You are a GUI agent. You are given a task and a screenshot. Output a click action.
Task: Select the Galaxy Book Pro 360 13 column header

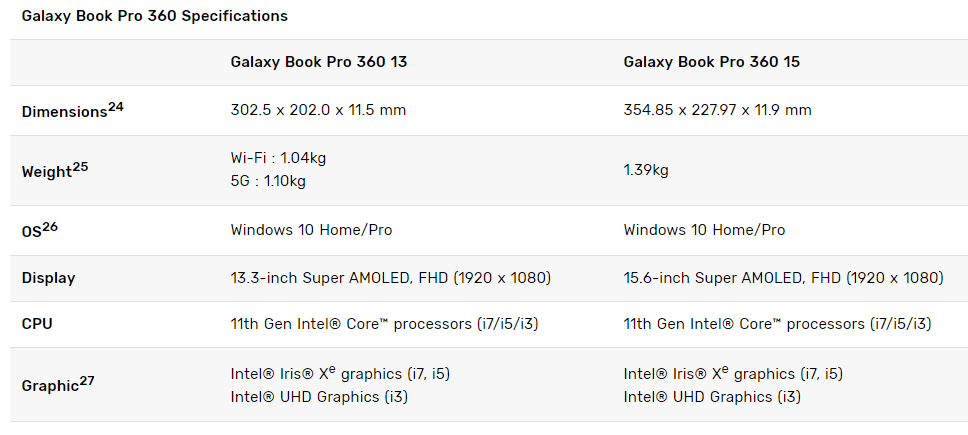coord(318,62)
